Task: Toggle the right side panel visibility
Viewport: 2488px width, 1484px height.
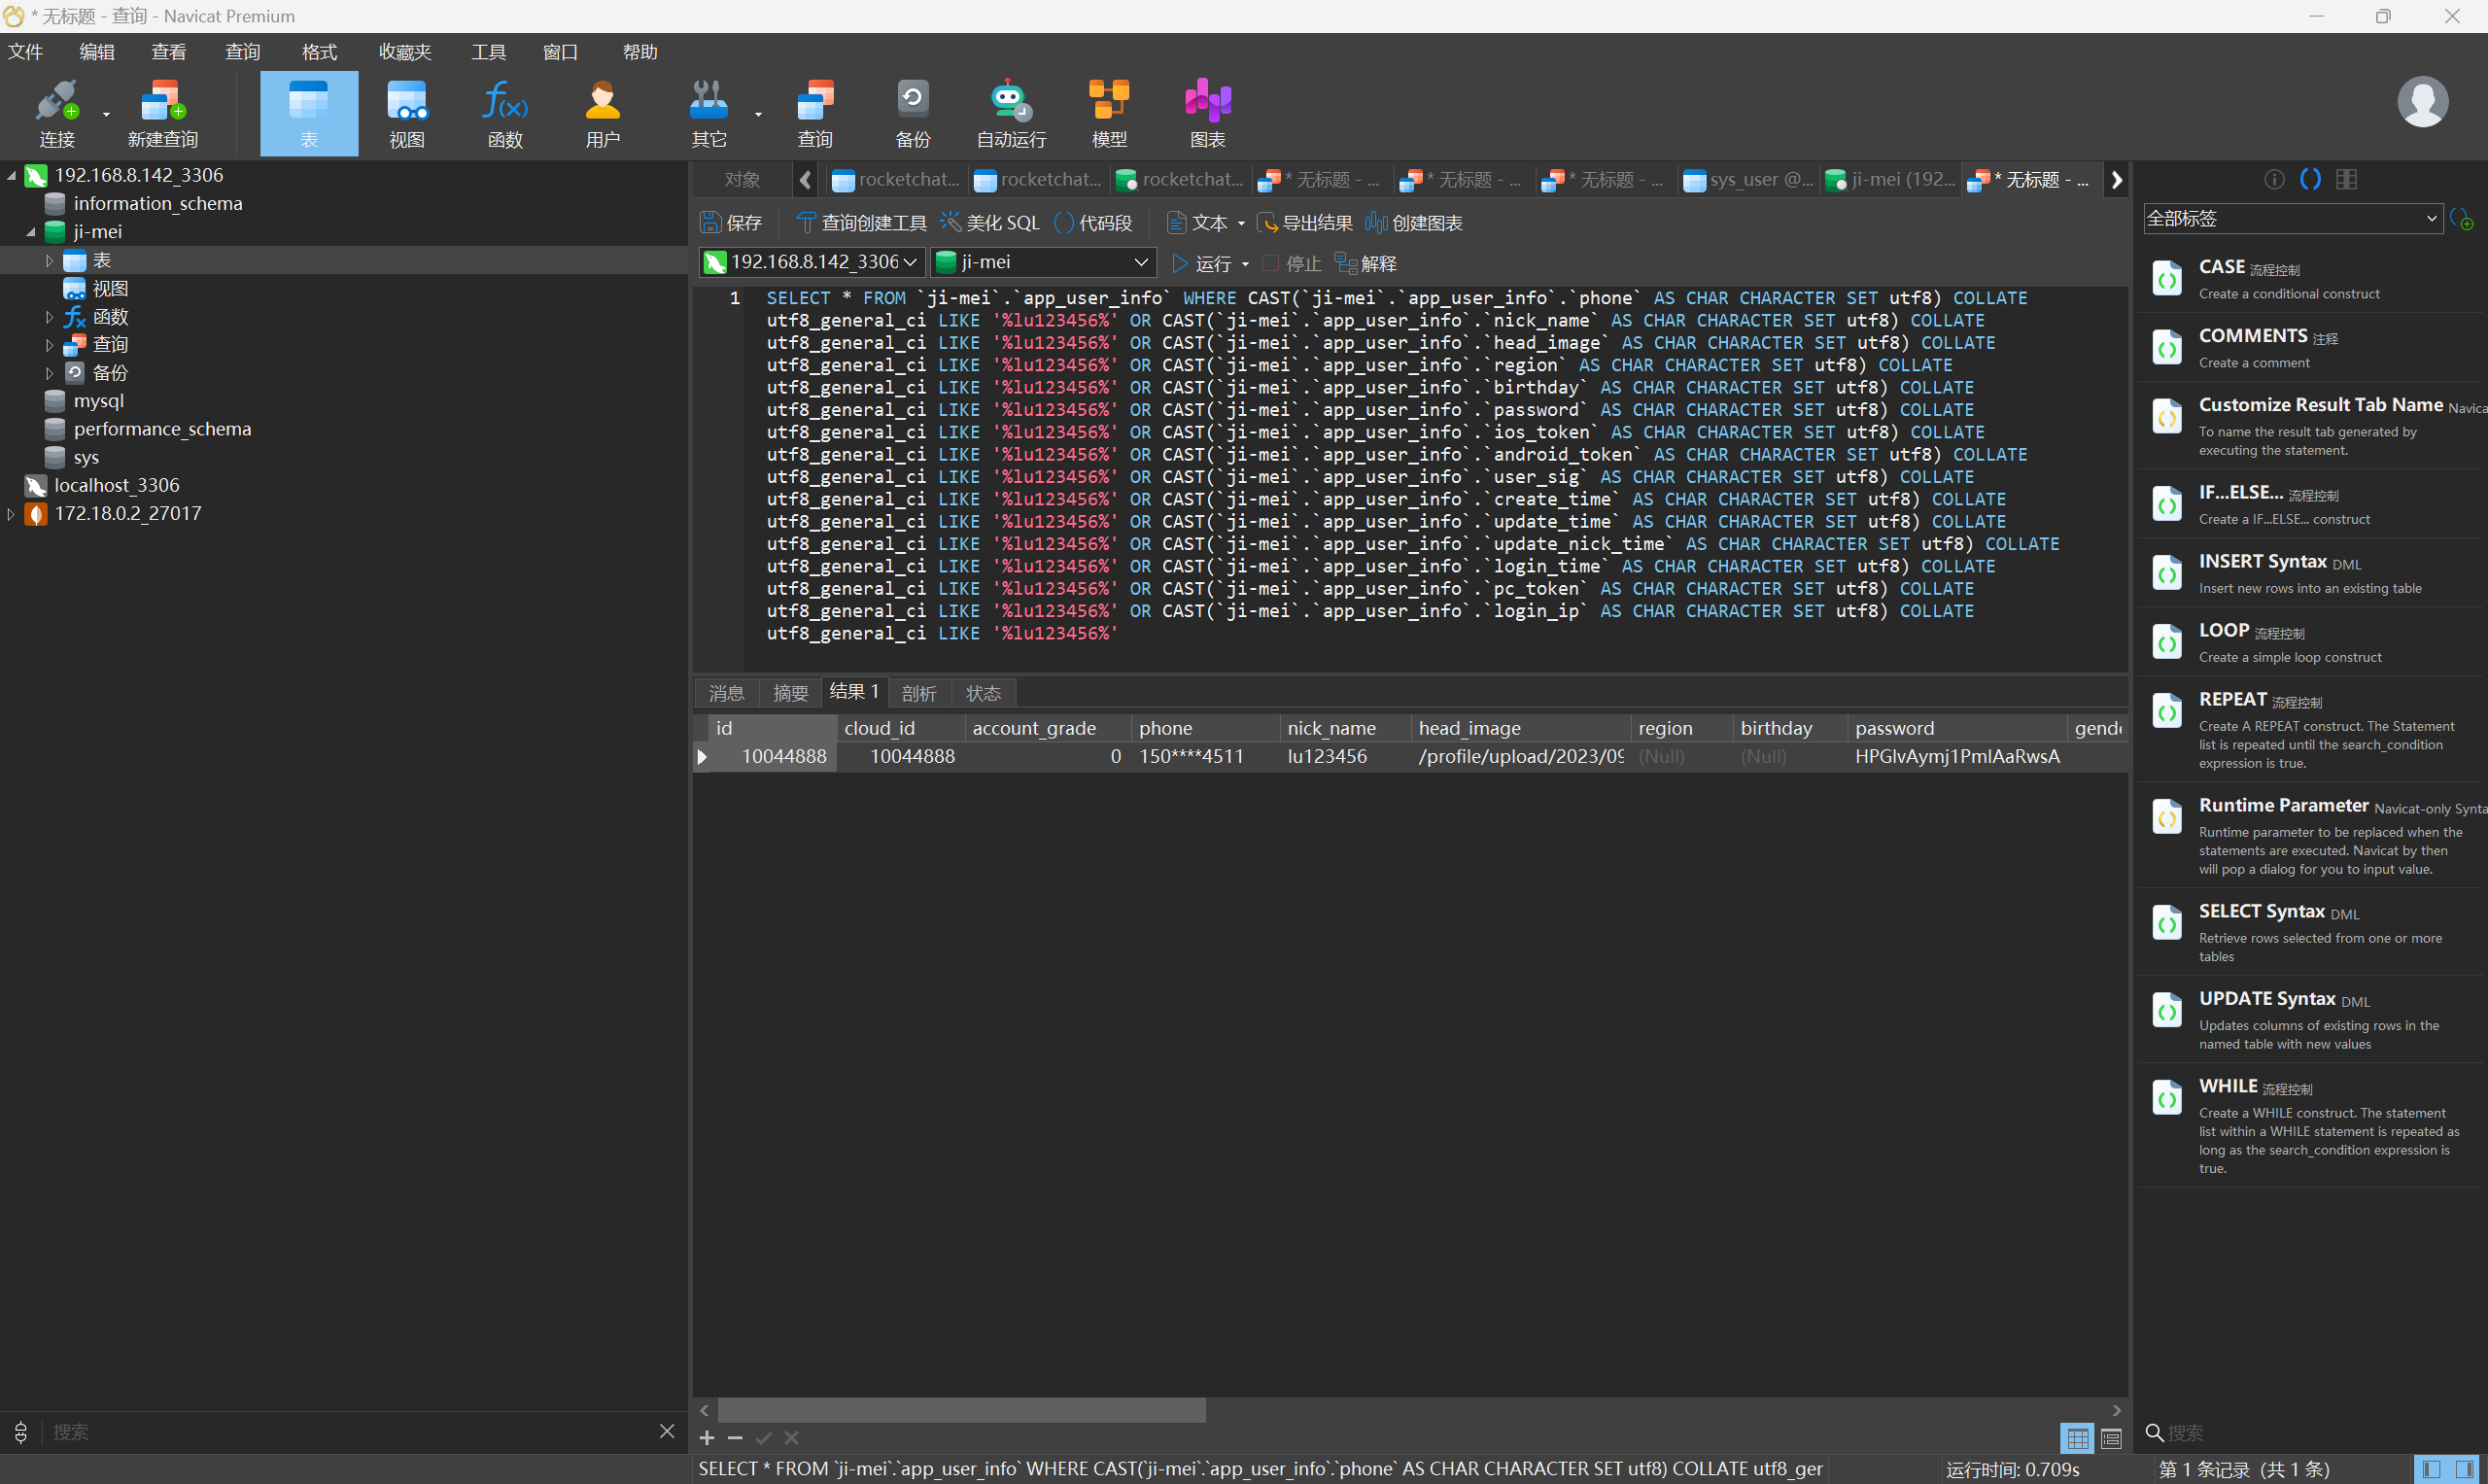Action: [x=2466, y=1469]
